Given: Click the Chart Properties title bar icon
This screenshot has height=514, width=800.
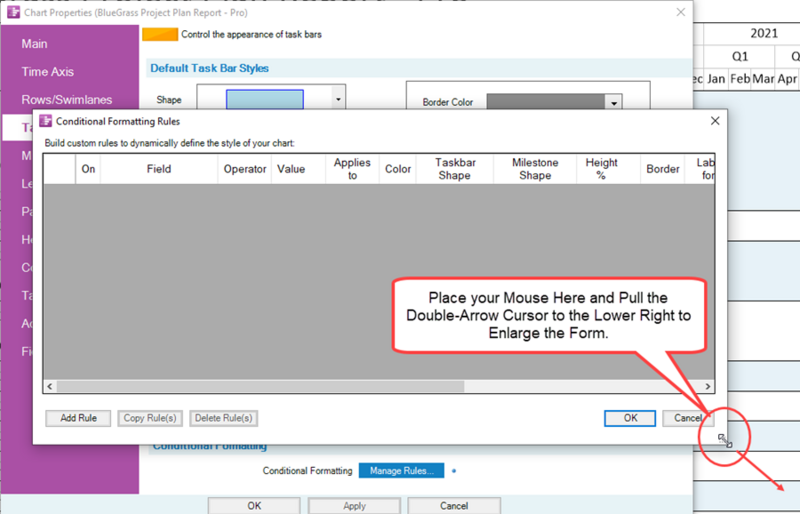Looking at the screenshot, I should tap(14, 12).
